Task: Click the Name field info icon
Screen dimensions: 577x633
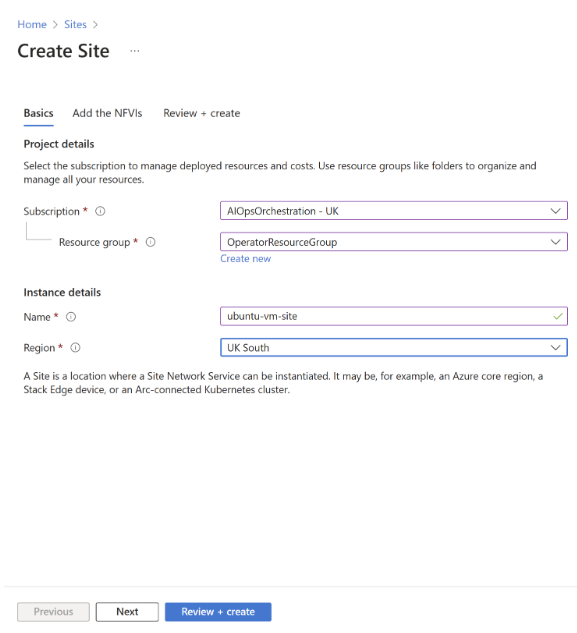Action: (71, 317)
